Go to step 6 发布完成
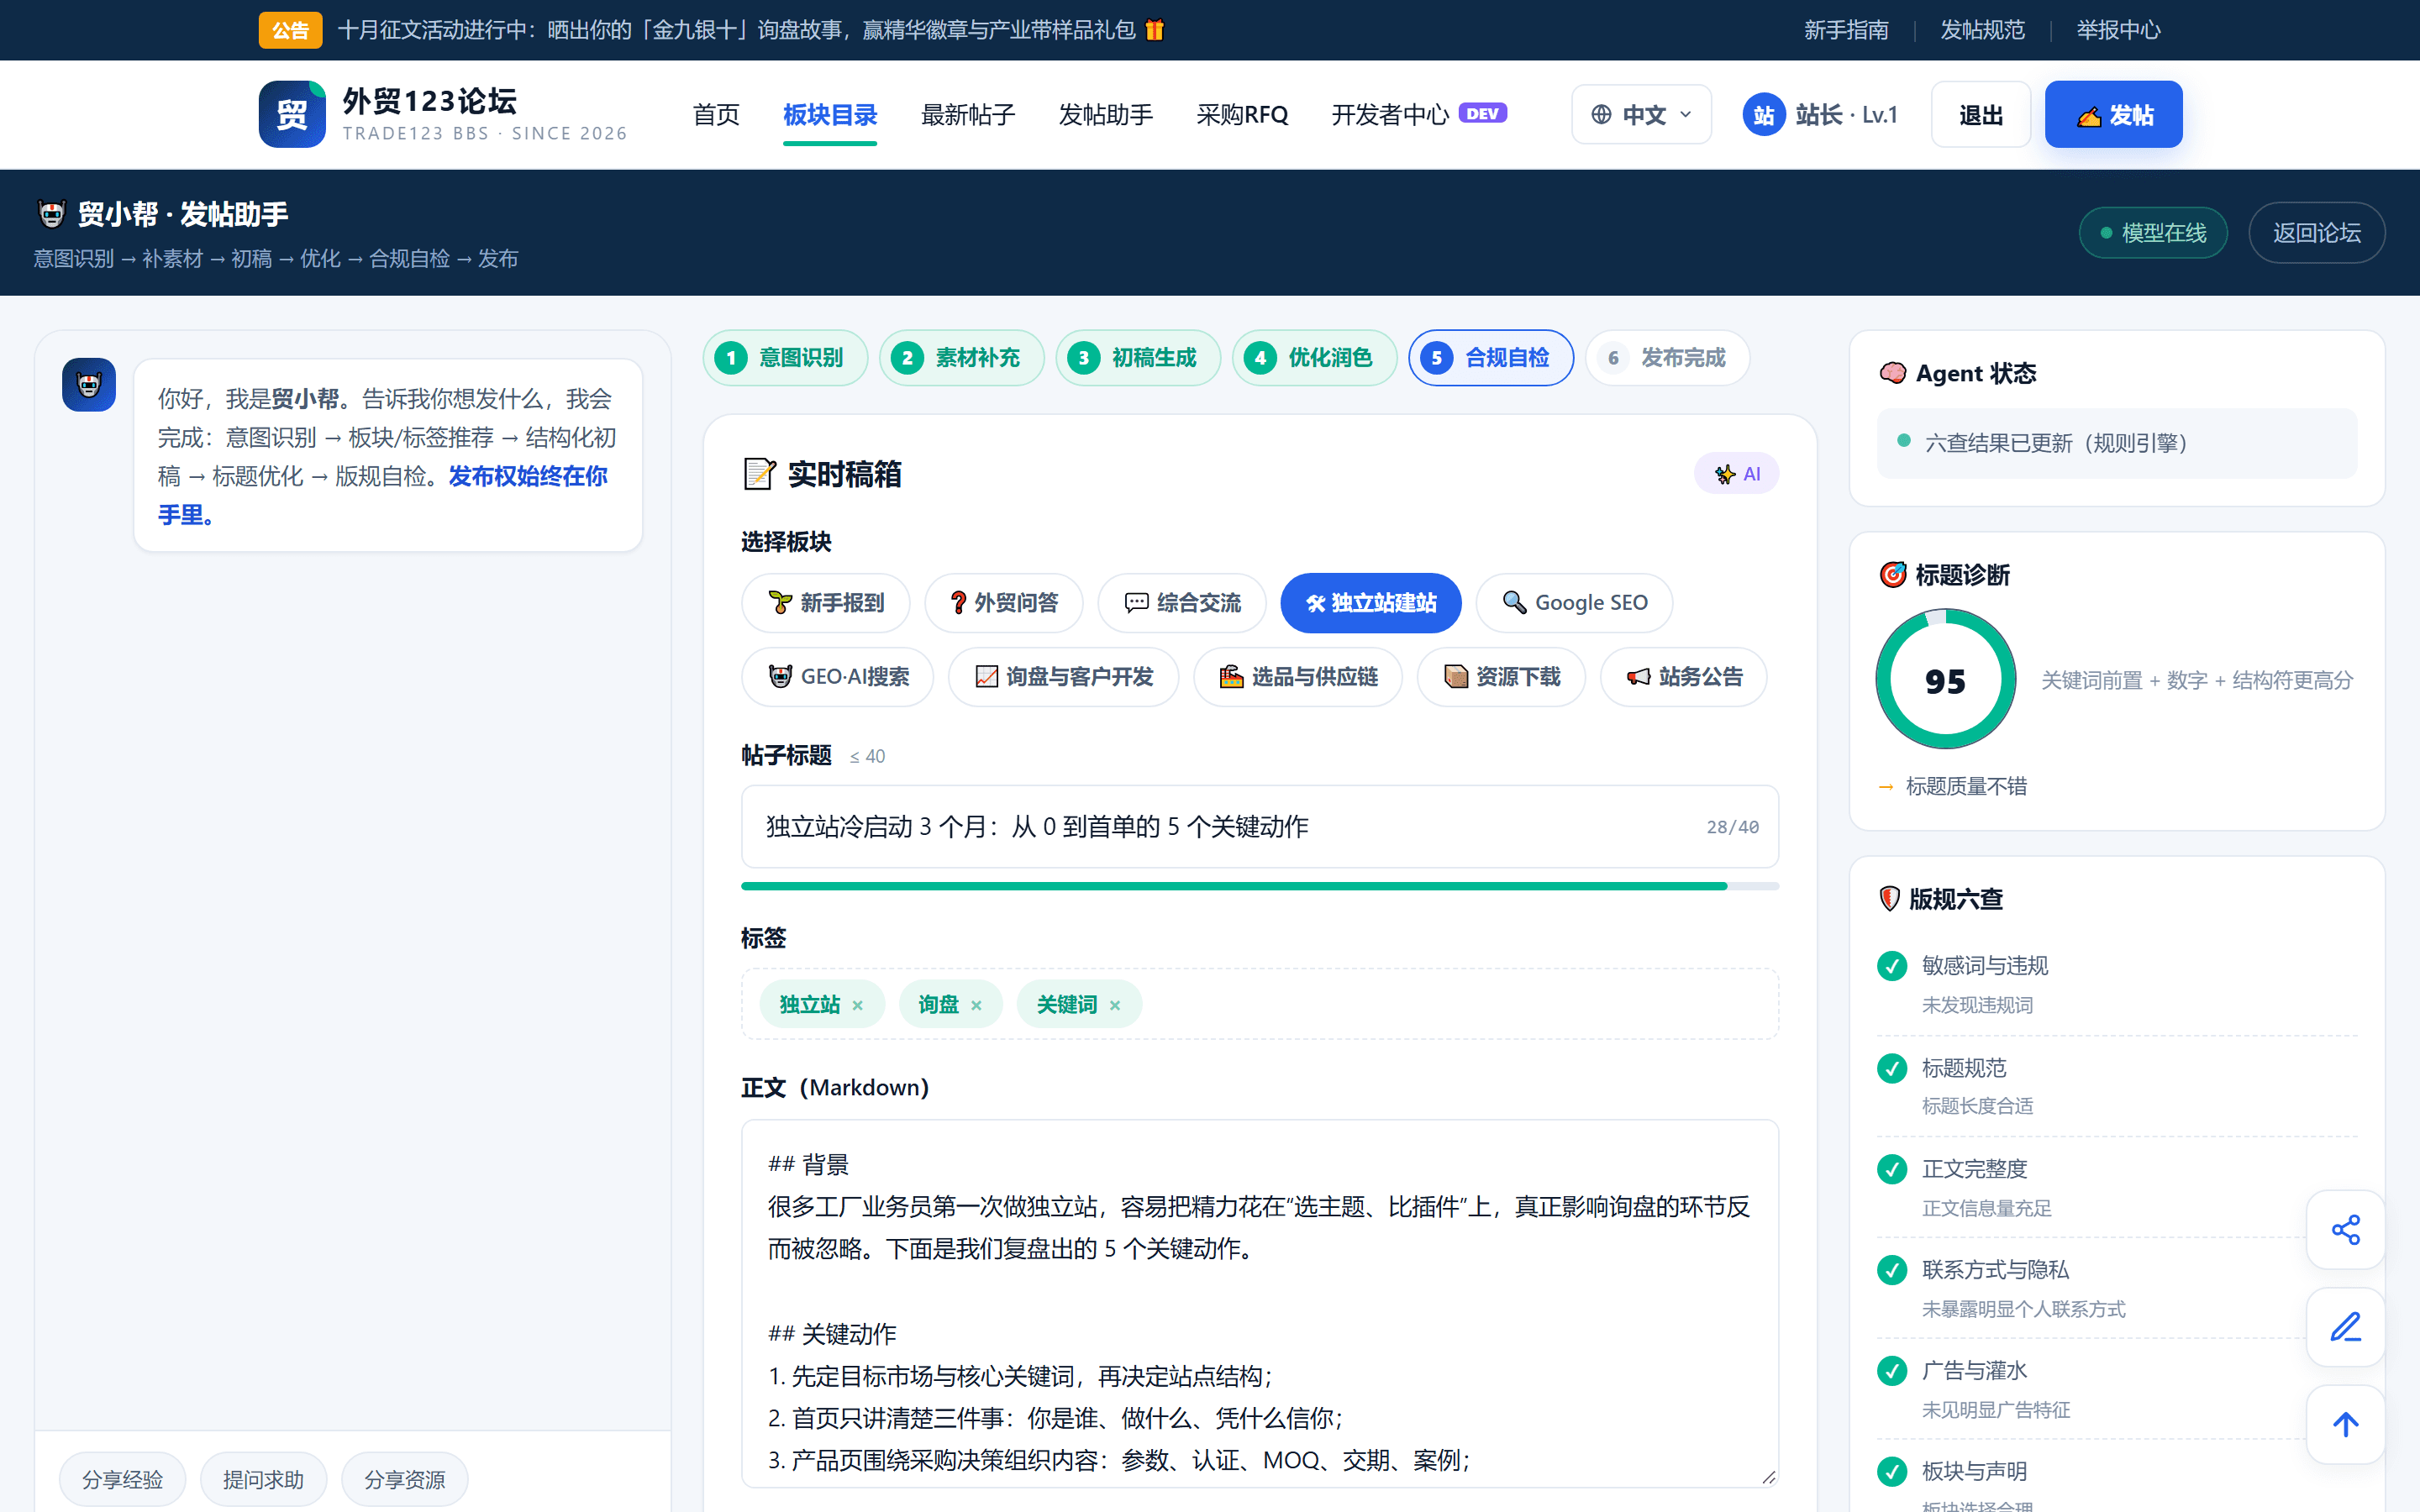The width and height of the screenshot is (2420, 1512). [x=1667, y=358]
